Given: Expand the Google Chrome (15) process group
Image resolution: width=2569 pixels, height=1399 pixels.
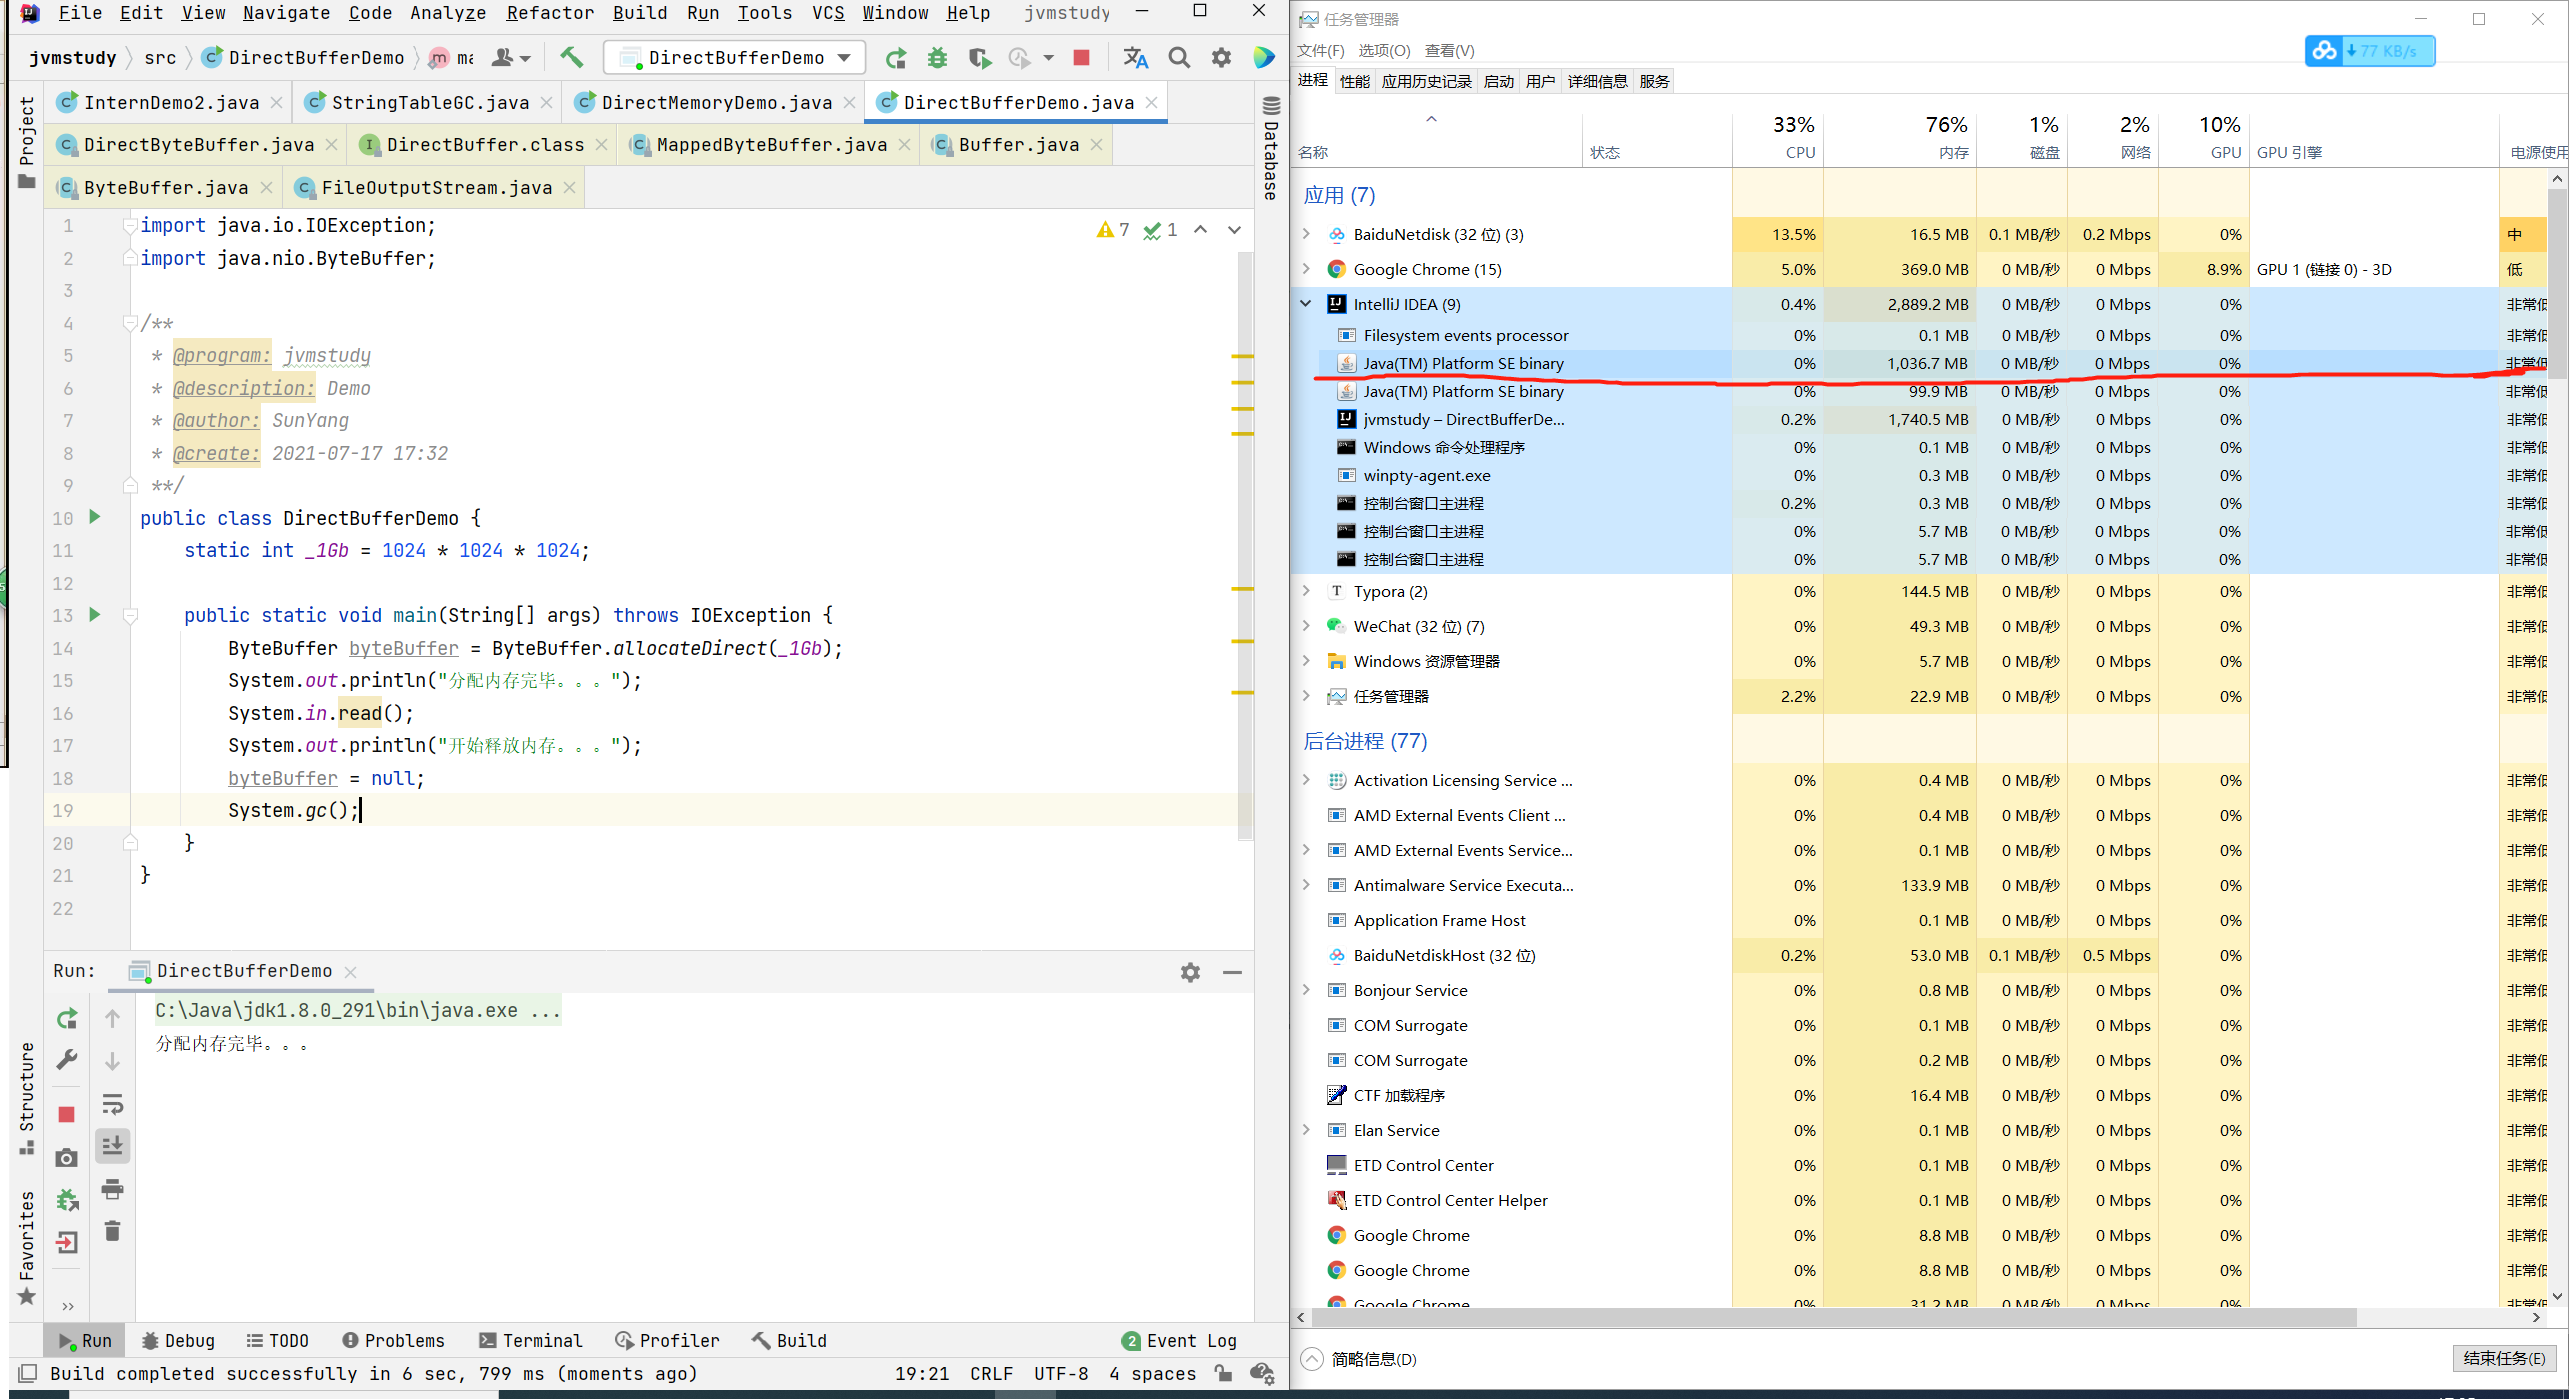Looking at the screenshot, I should tap(1306, 269).
